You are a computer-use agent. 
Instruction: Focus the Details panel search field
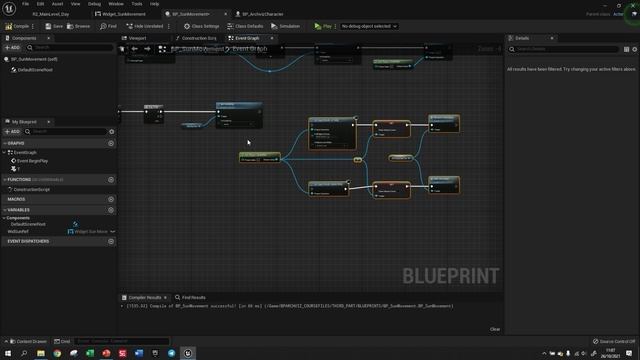(x=563, y=49)
